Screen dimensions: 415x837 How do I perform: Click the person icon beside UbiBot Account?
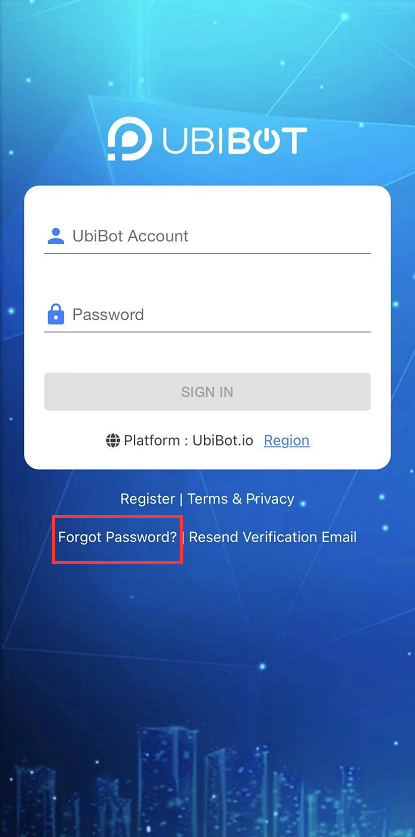(56, 236)
